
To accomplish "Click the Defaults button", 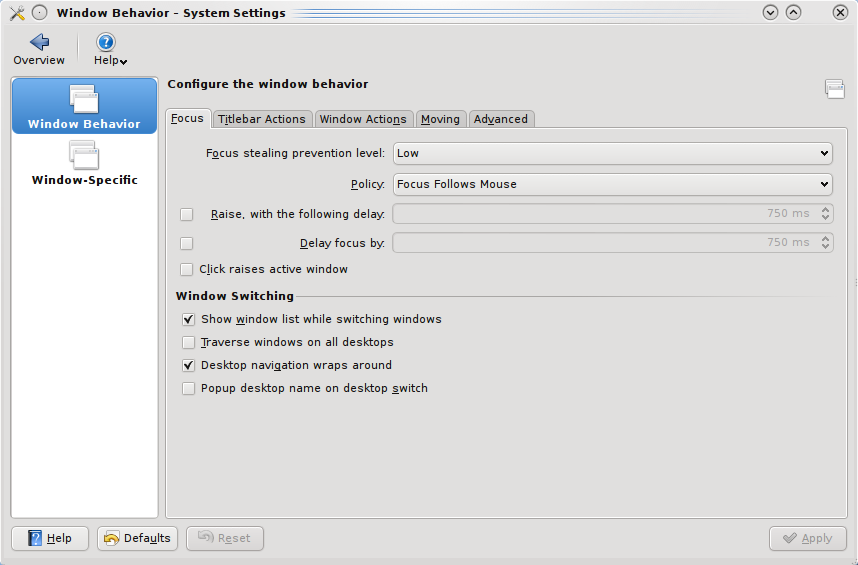I will pos(137,538).
